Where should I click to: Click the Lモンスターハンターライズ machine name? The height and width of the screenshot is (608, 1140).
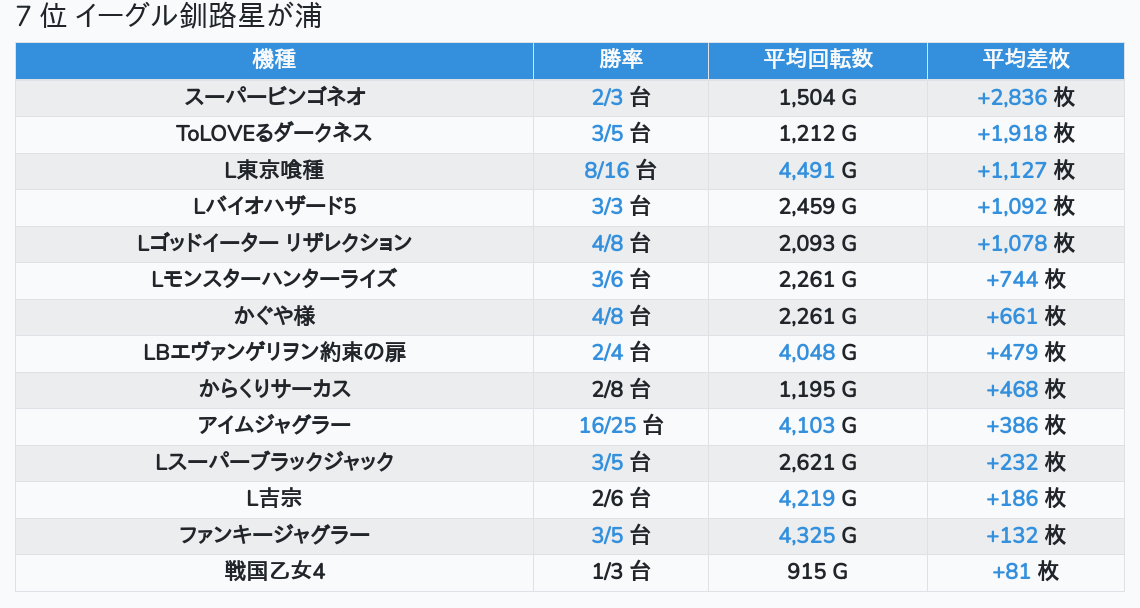pyautogui.click(x=274, y=279)
